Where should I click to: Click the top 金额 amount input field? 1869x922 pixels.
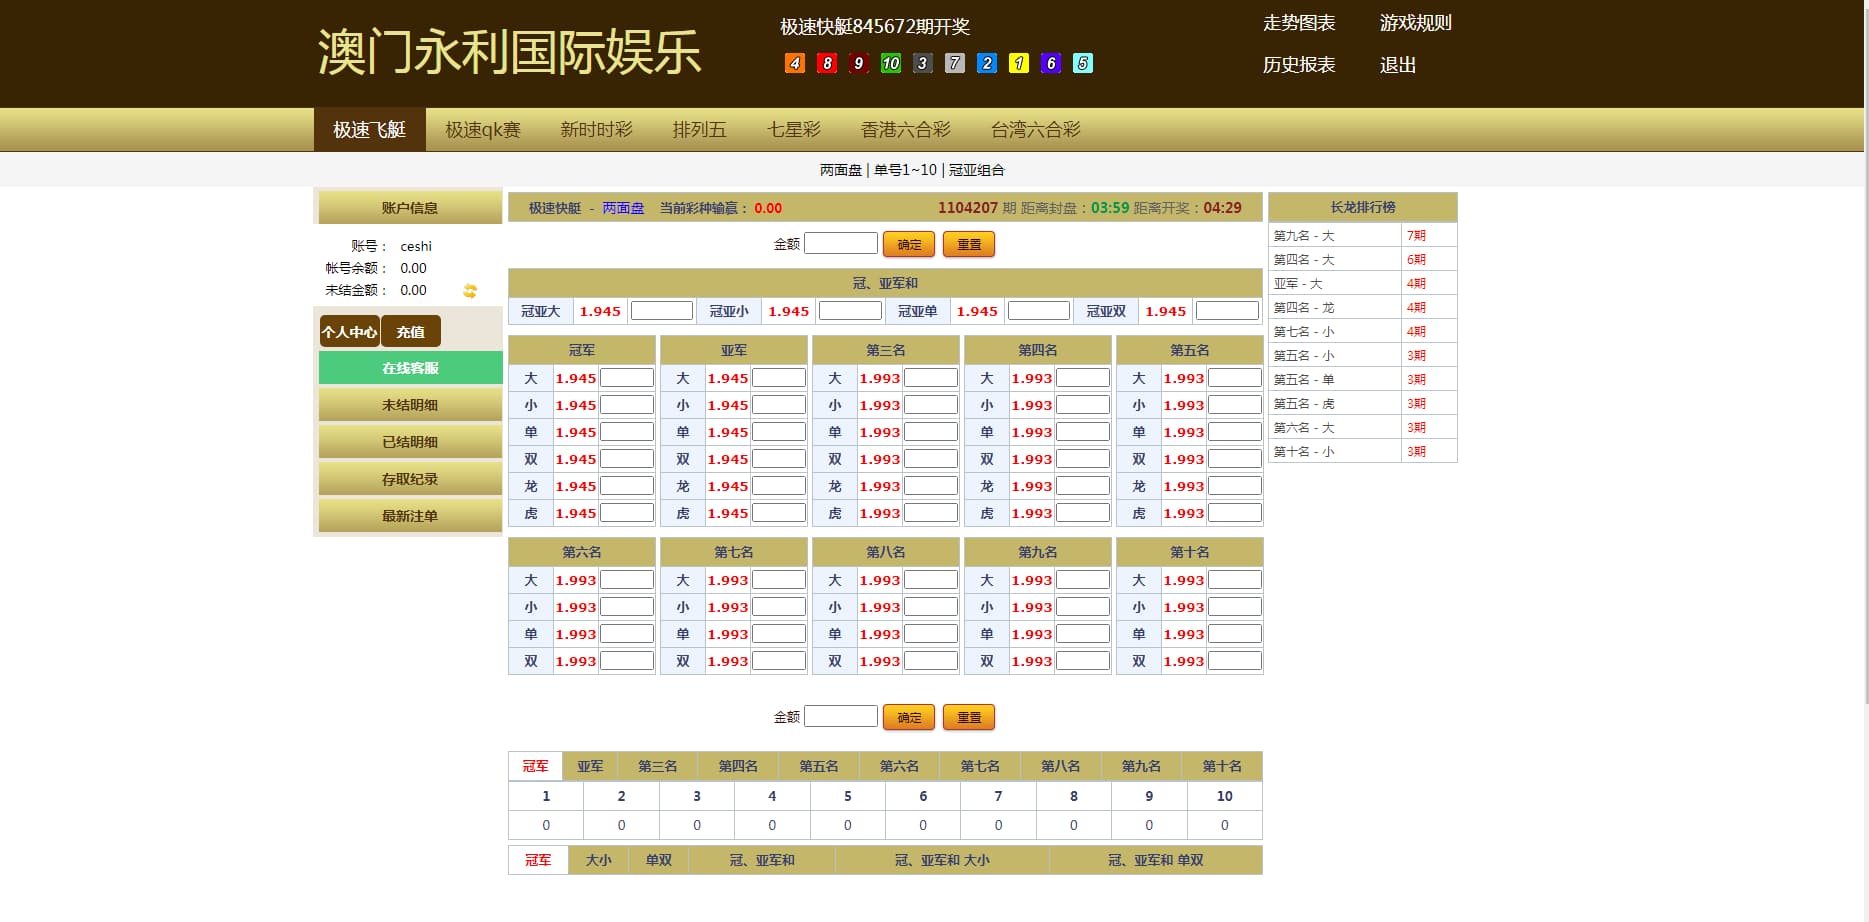point(840,244)
